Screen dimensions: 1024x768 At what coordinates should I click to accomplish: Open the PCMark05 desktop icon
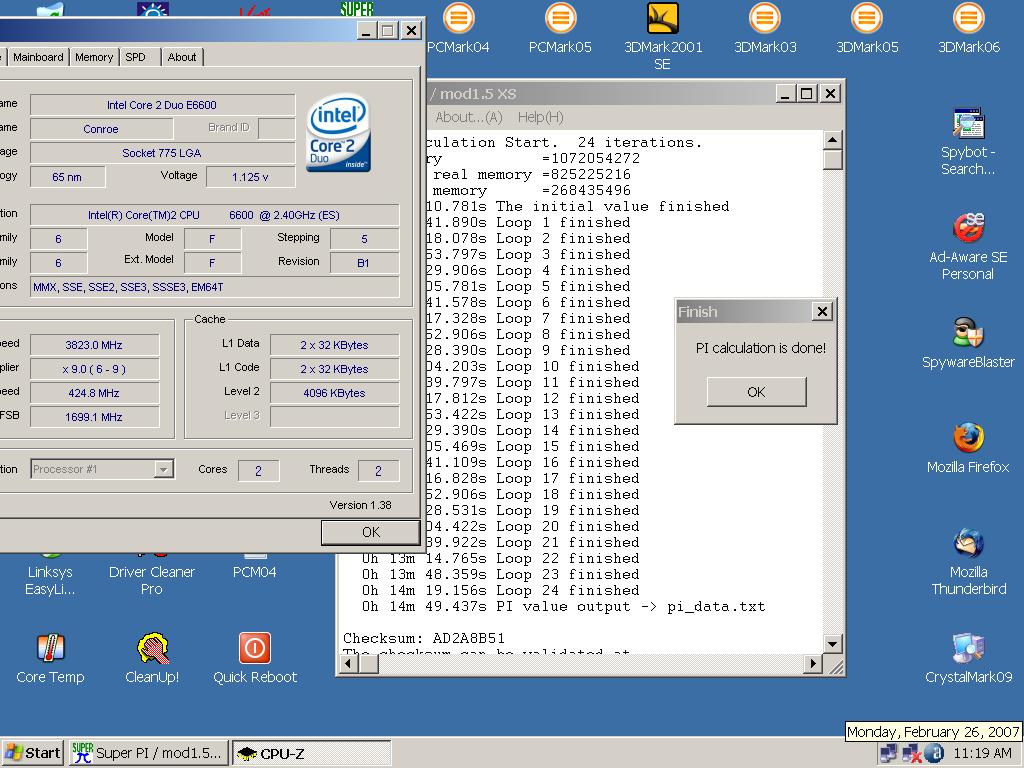[x=560, y=29]
